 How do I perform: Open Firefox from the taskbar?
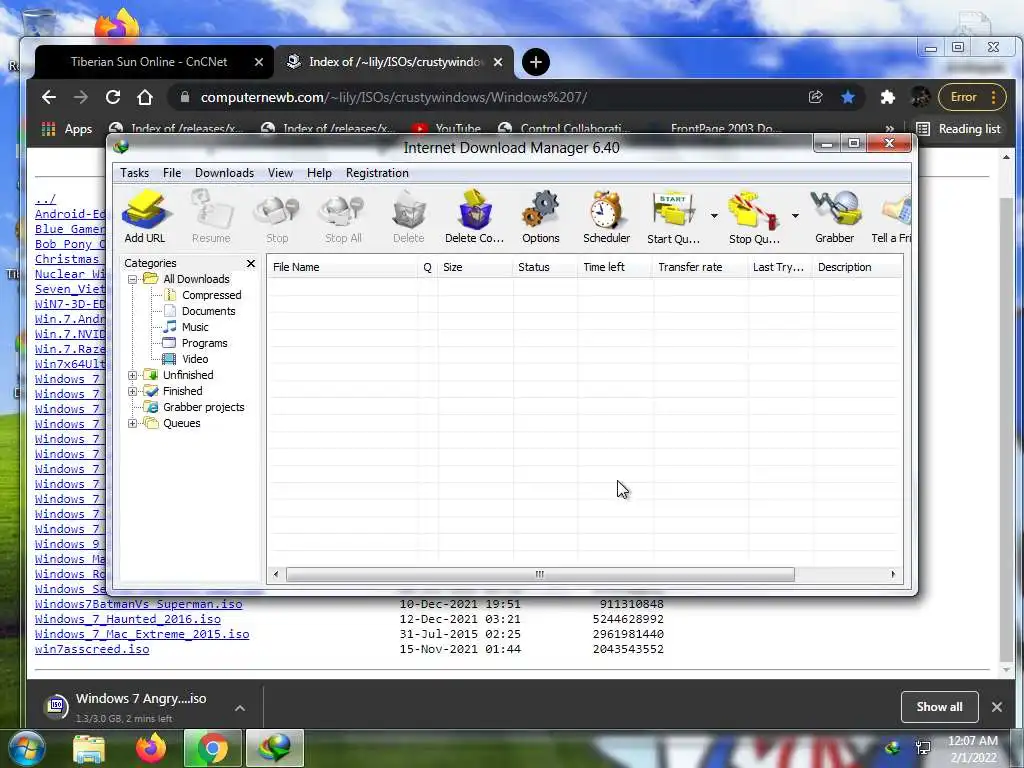coord(151,748)
